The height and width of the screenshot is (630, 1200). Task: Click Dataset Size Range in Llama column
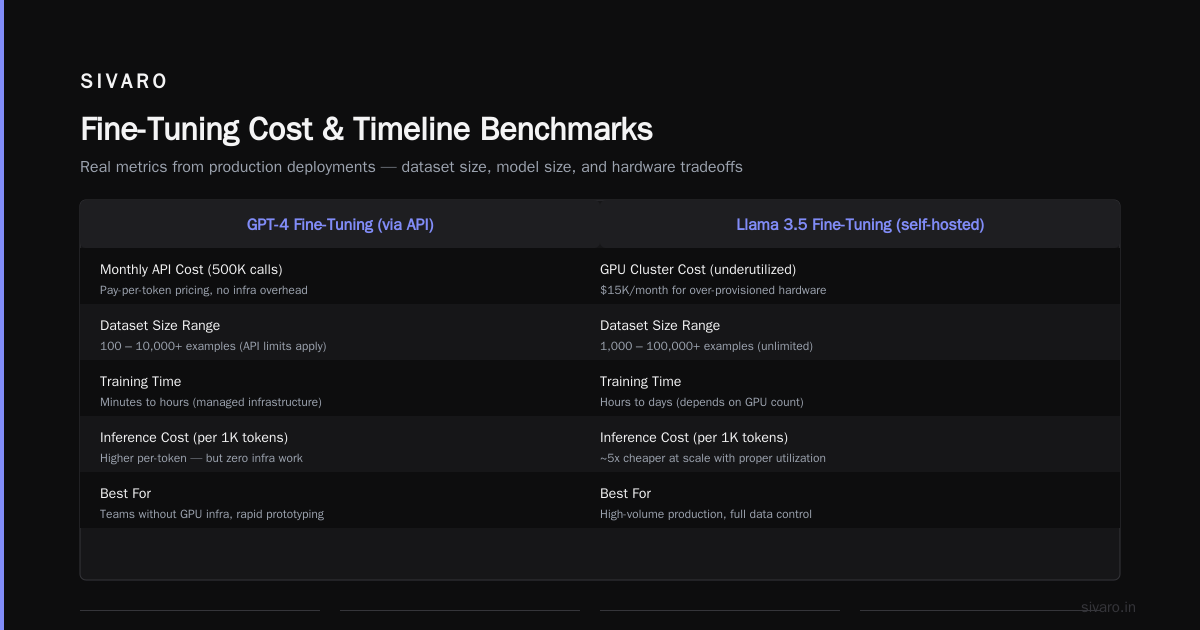[660, 325]
